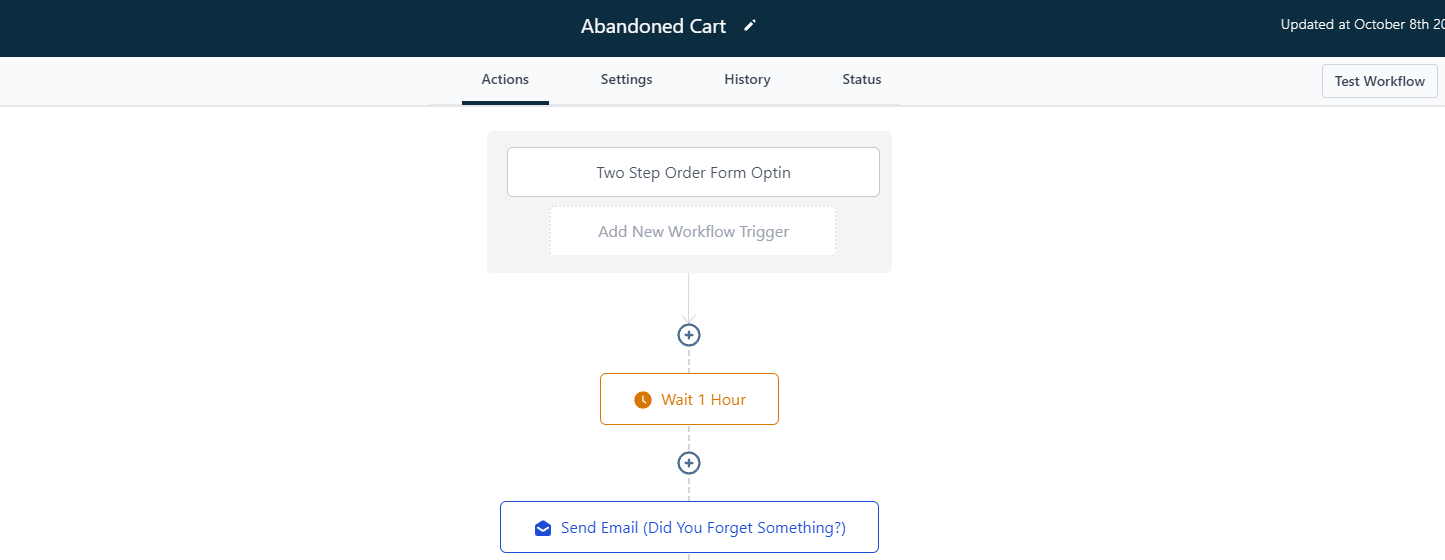This screenshot has height=560, width=1445.
Task: Click the Updated at October 8th timestamp
Action: pos(1361,25)
